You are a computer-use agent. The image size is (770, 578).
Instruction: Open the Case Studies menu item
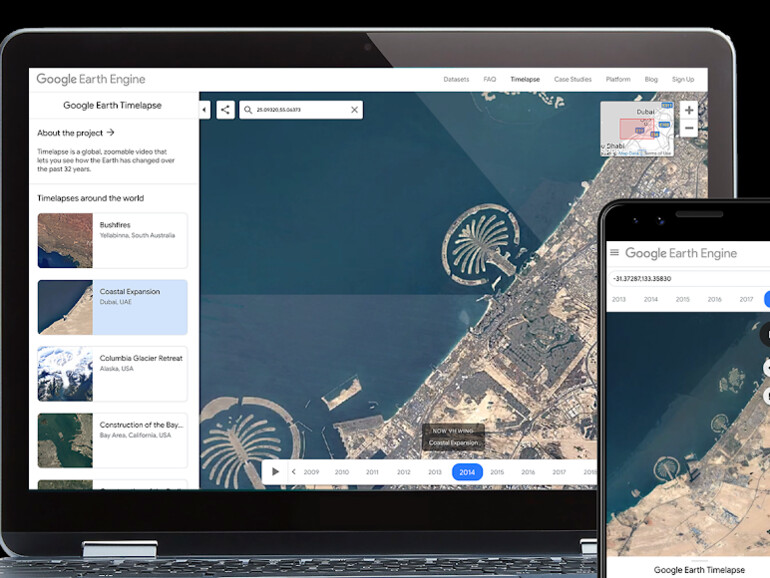(573, 79)
